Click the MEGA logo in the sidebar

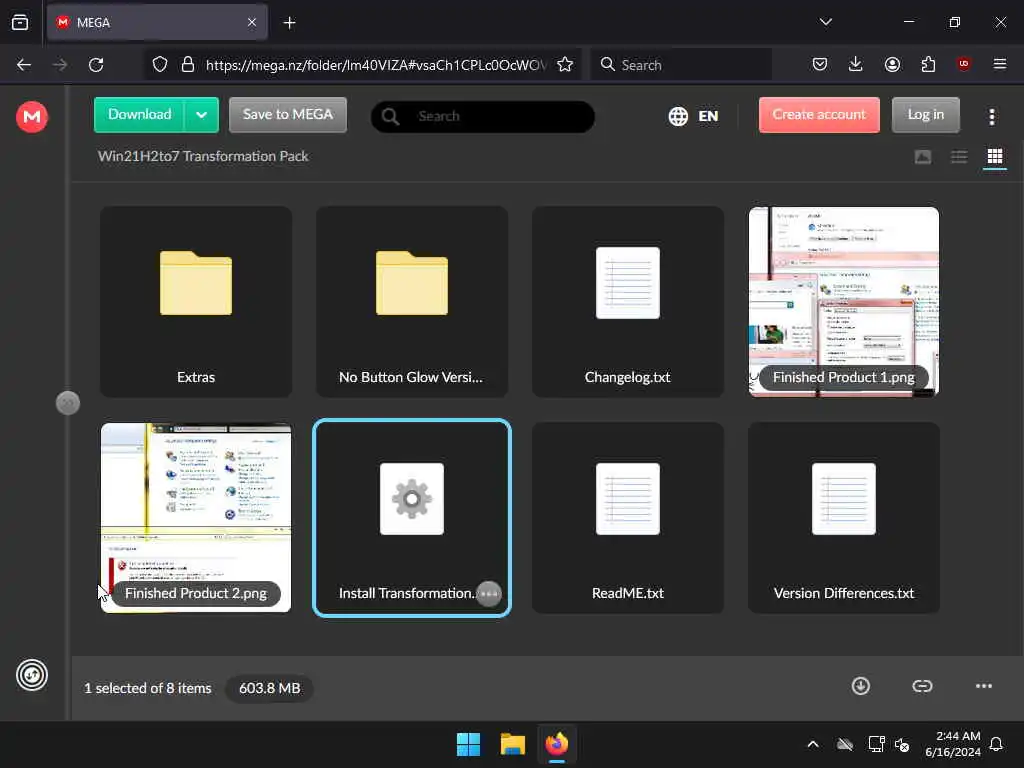click(31, 117)
